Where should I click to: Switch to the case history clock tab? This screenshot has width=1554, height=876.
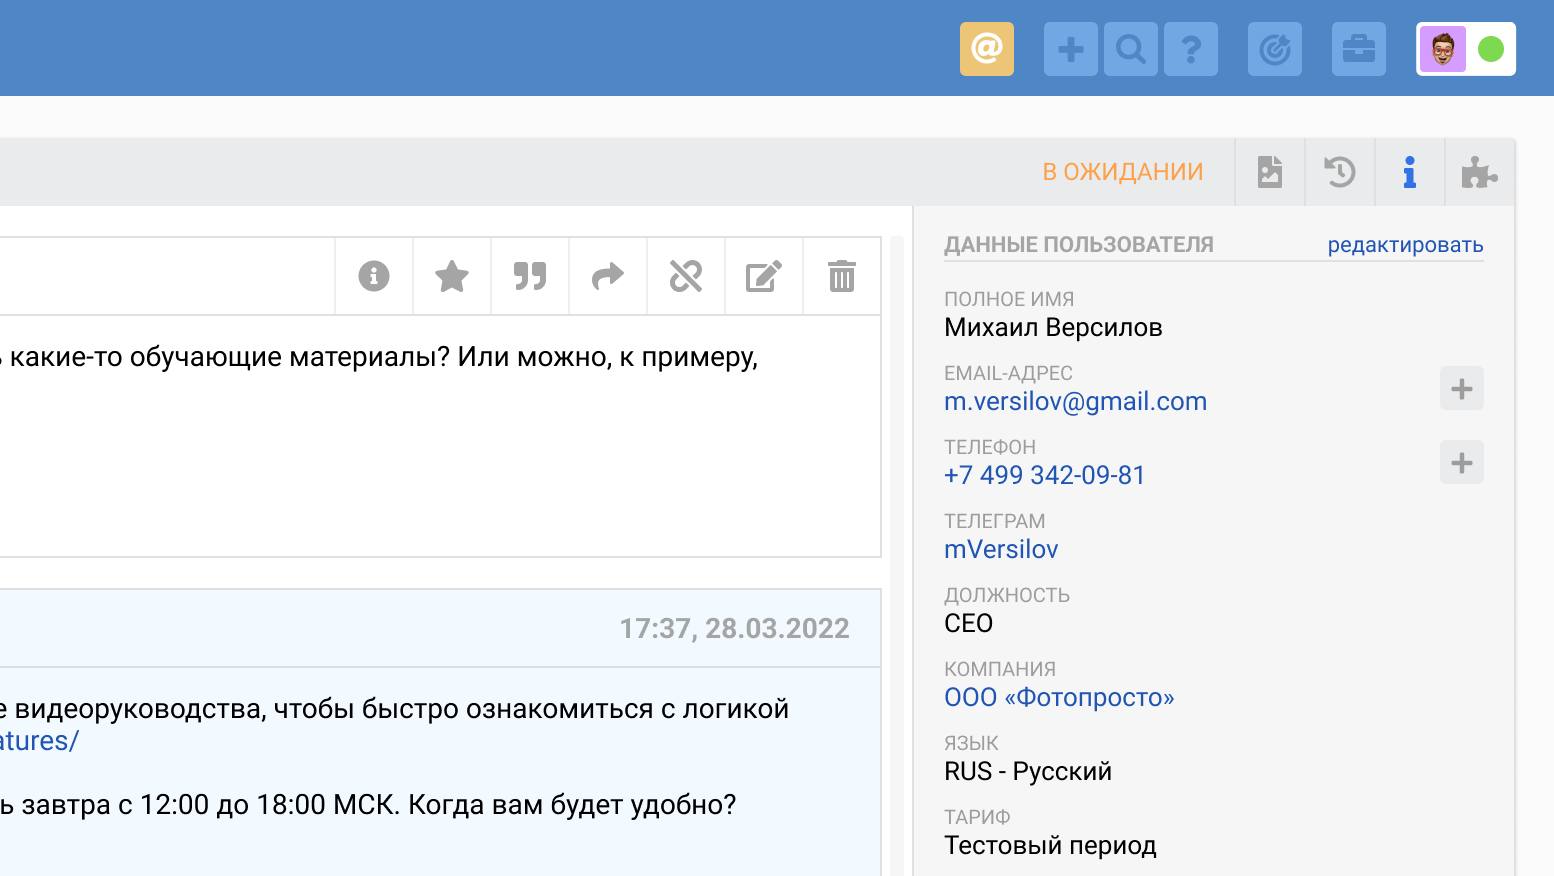[x=1340, y=172]
